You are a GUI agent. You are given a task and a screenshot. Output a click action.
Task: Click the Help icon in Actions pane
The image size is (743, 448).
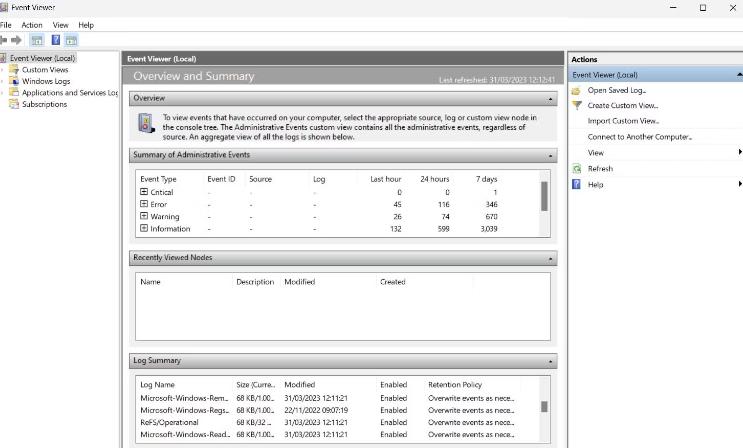(576, 184)
